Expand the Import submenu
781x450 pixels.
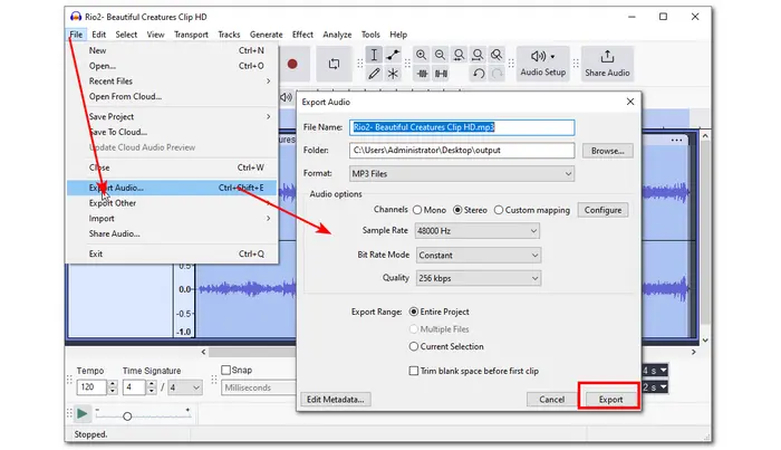tap(171, 218)
